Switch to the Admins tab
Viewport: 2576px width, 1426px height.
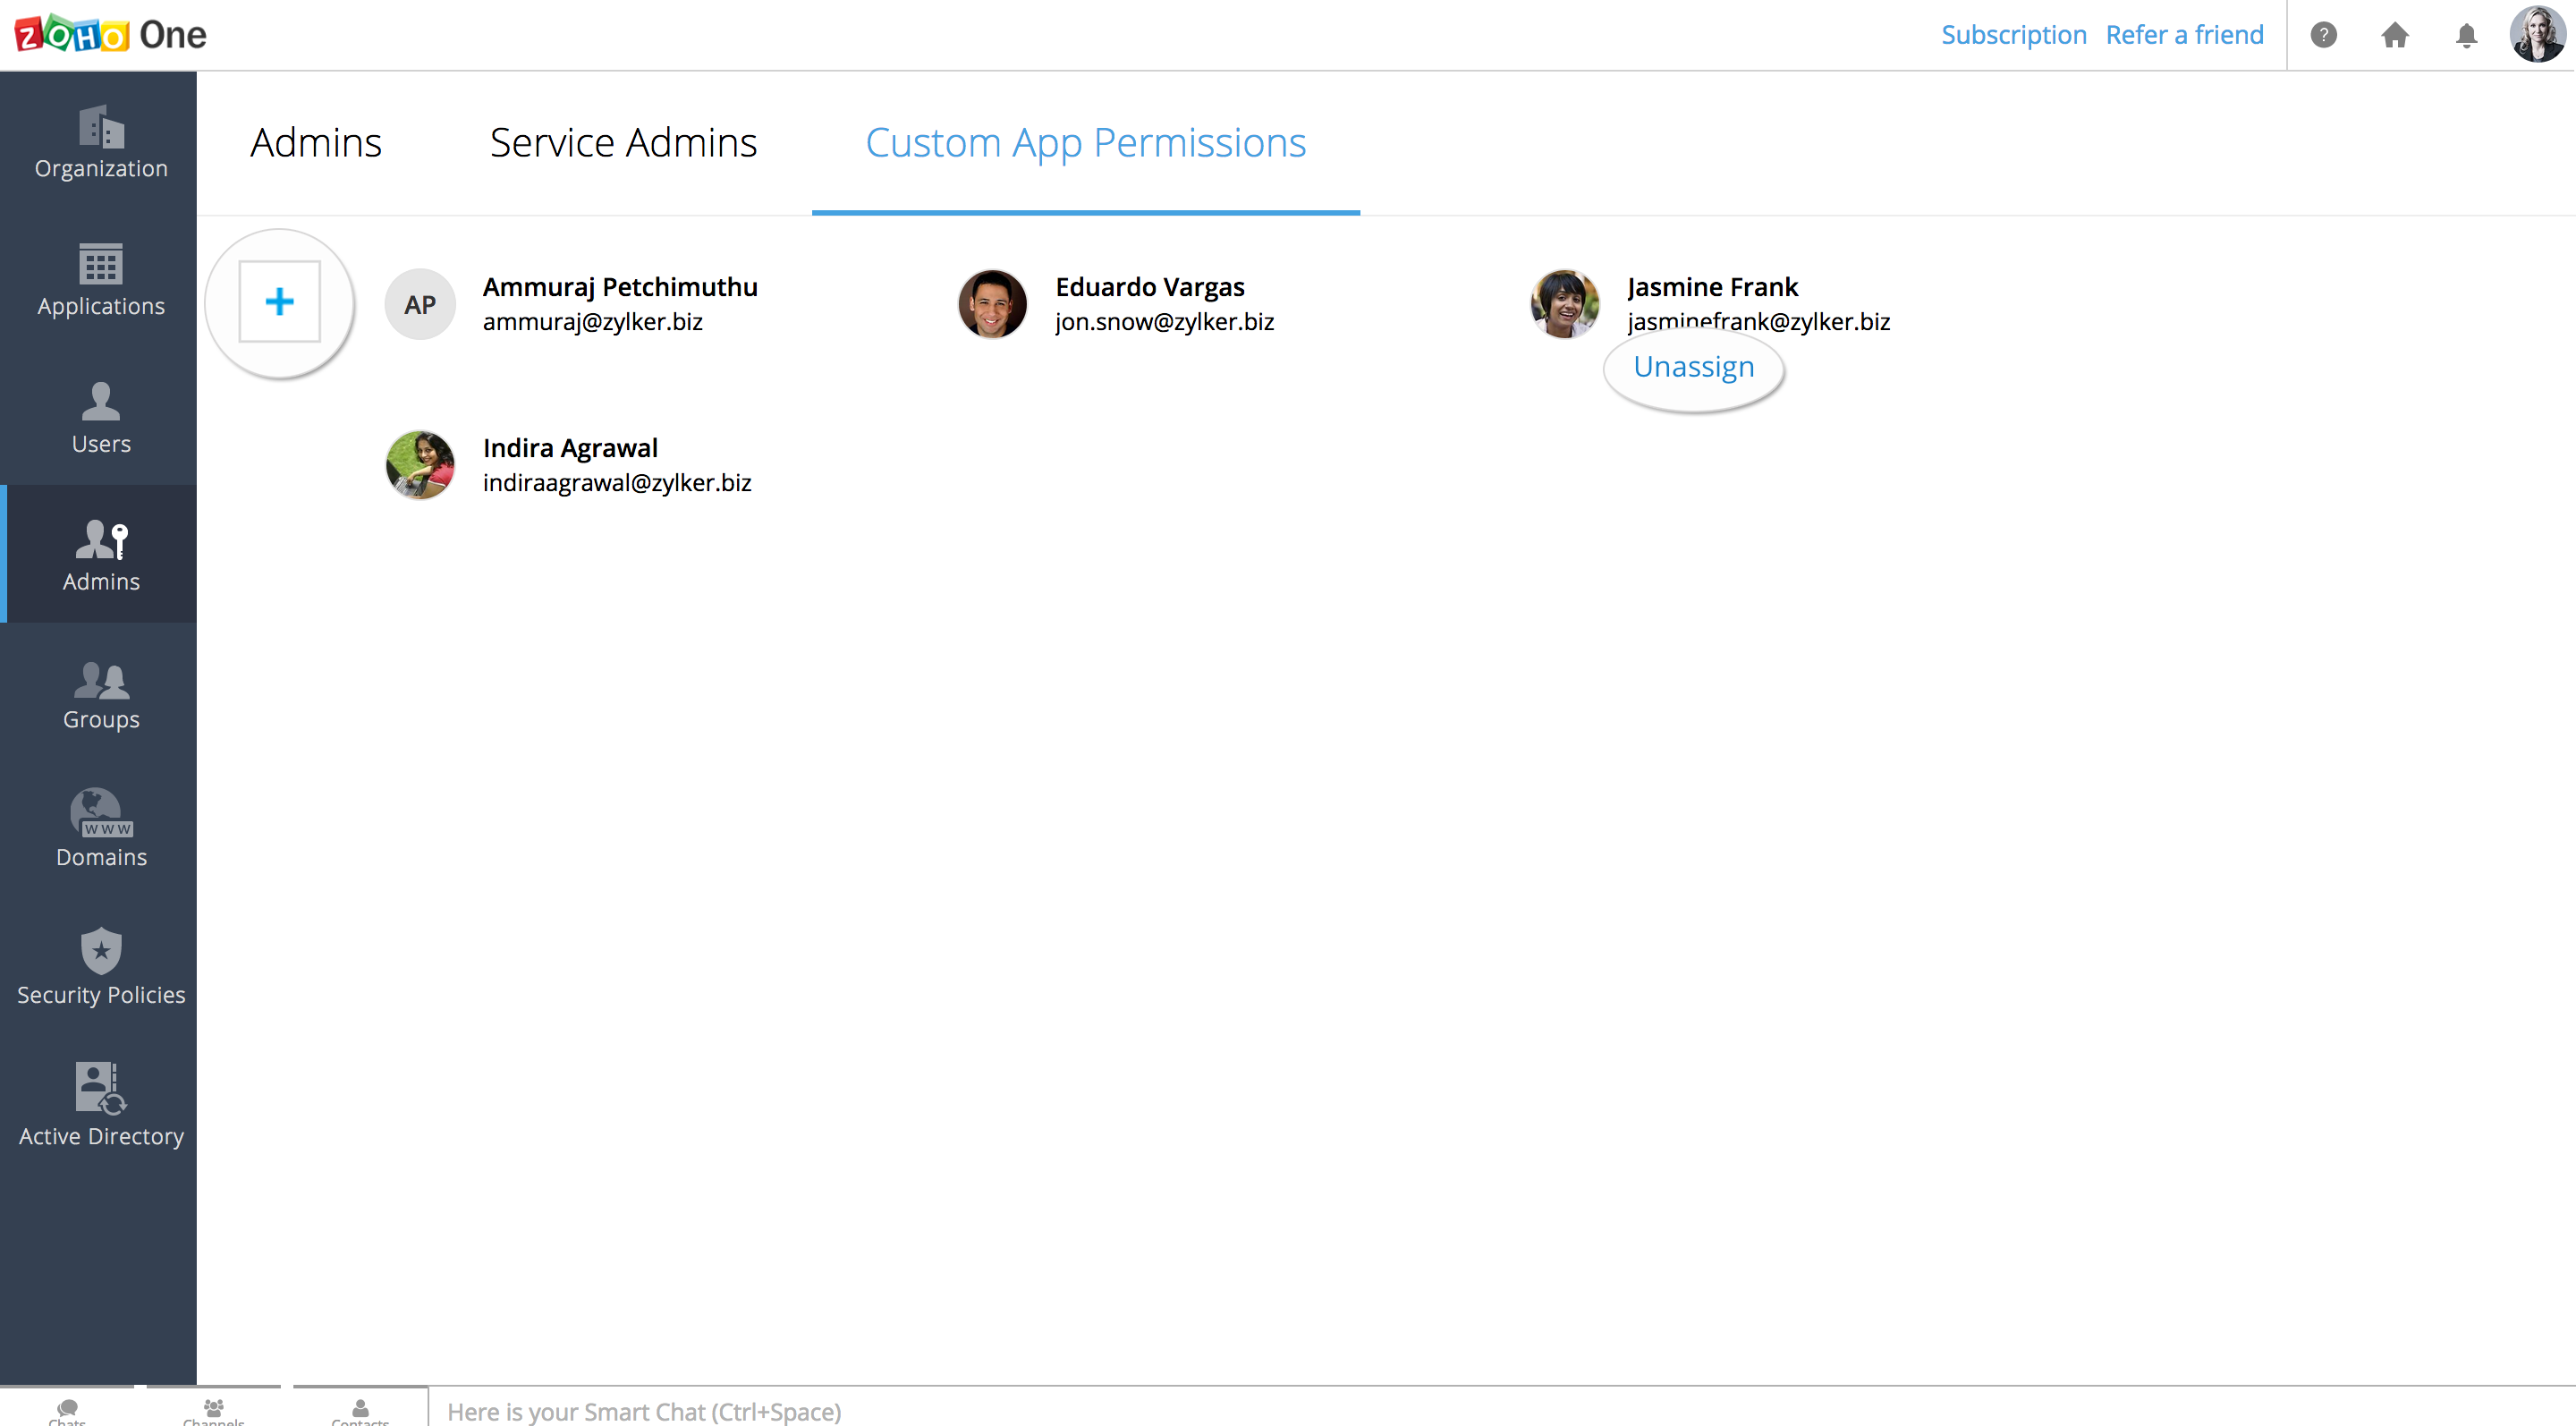click(x=316, y=143)
